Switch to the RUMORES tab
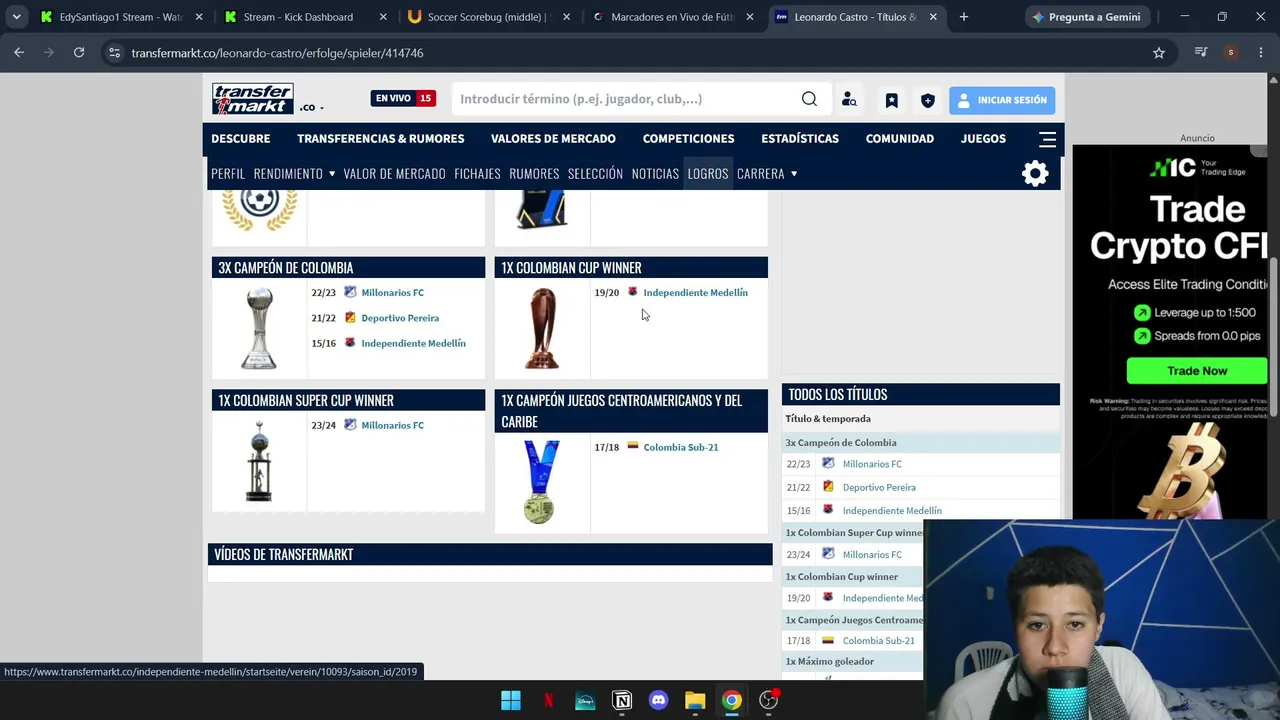The image size is (1280, 720). 534,174
